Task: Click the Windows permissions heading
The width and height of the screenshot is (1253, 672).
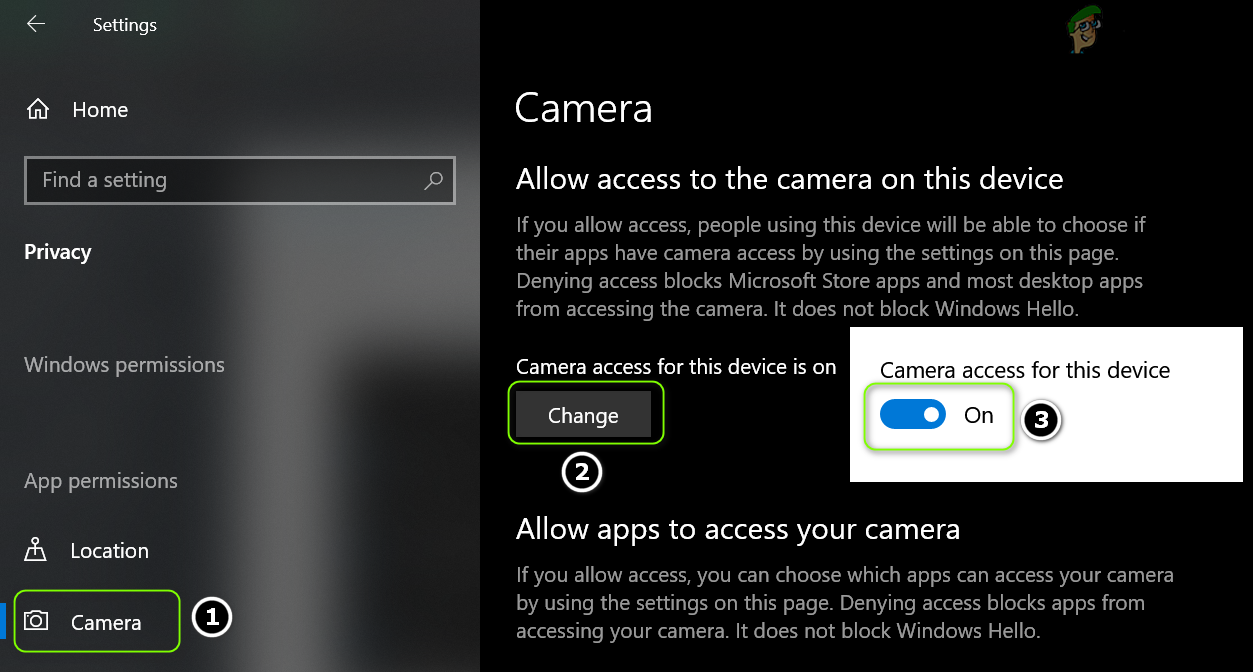Action: click(x=124, y=365)
